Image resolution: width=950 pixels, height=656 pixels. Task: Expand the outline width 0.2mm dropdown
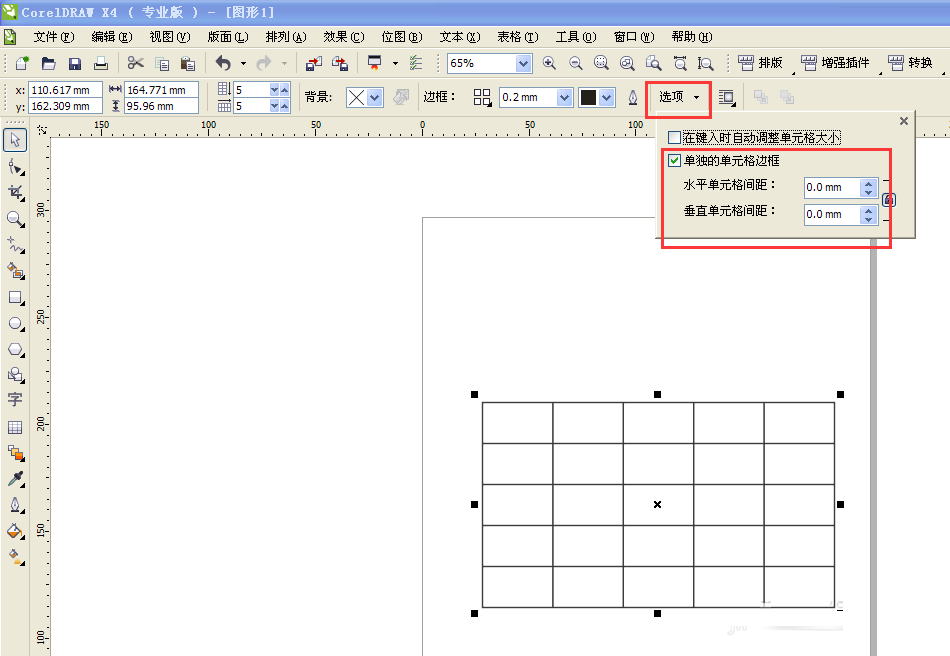(563, 97)
